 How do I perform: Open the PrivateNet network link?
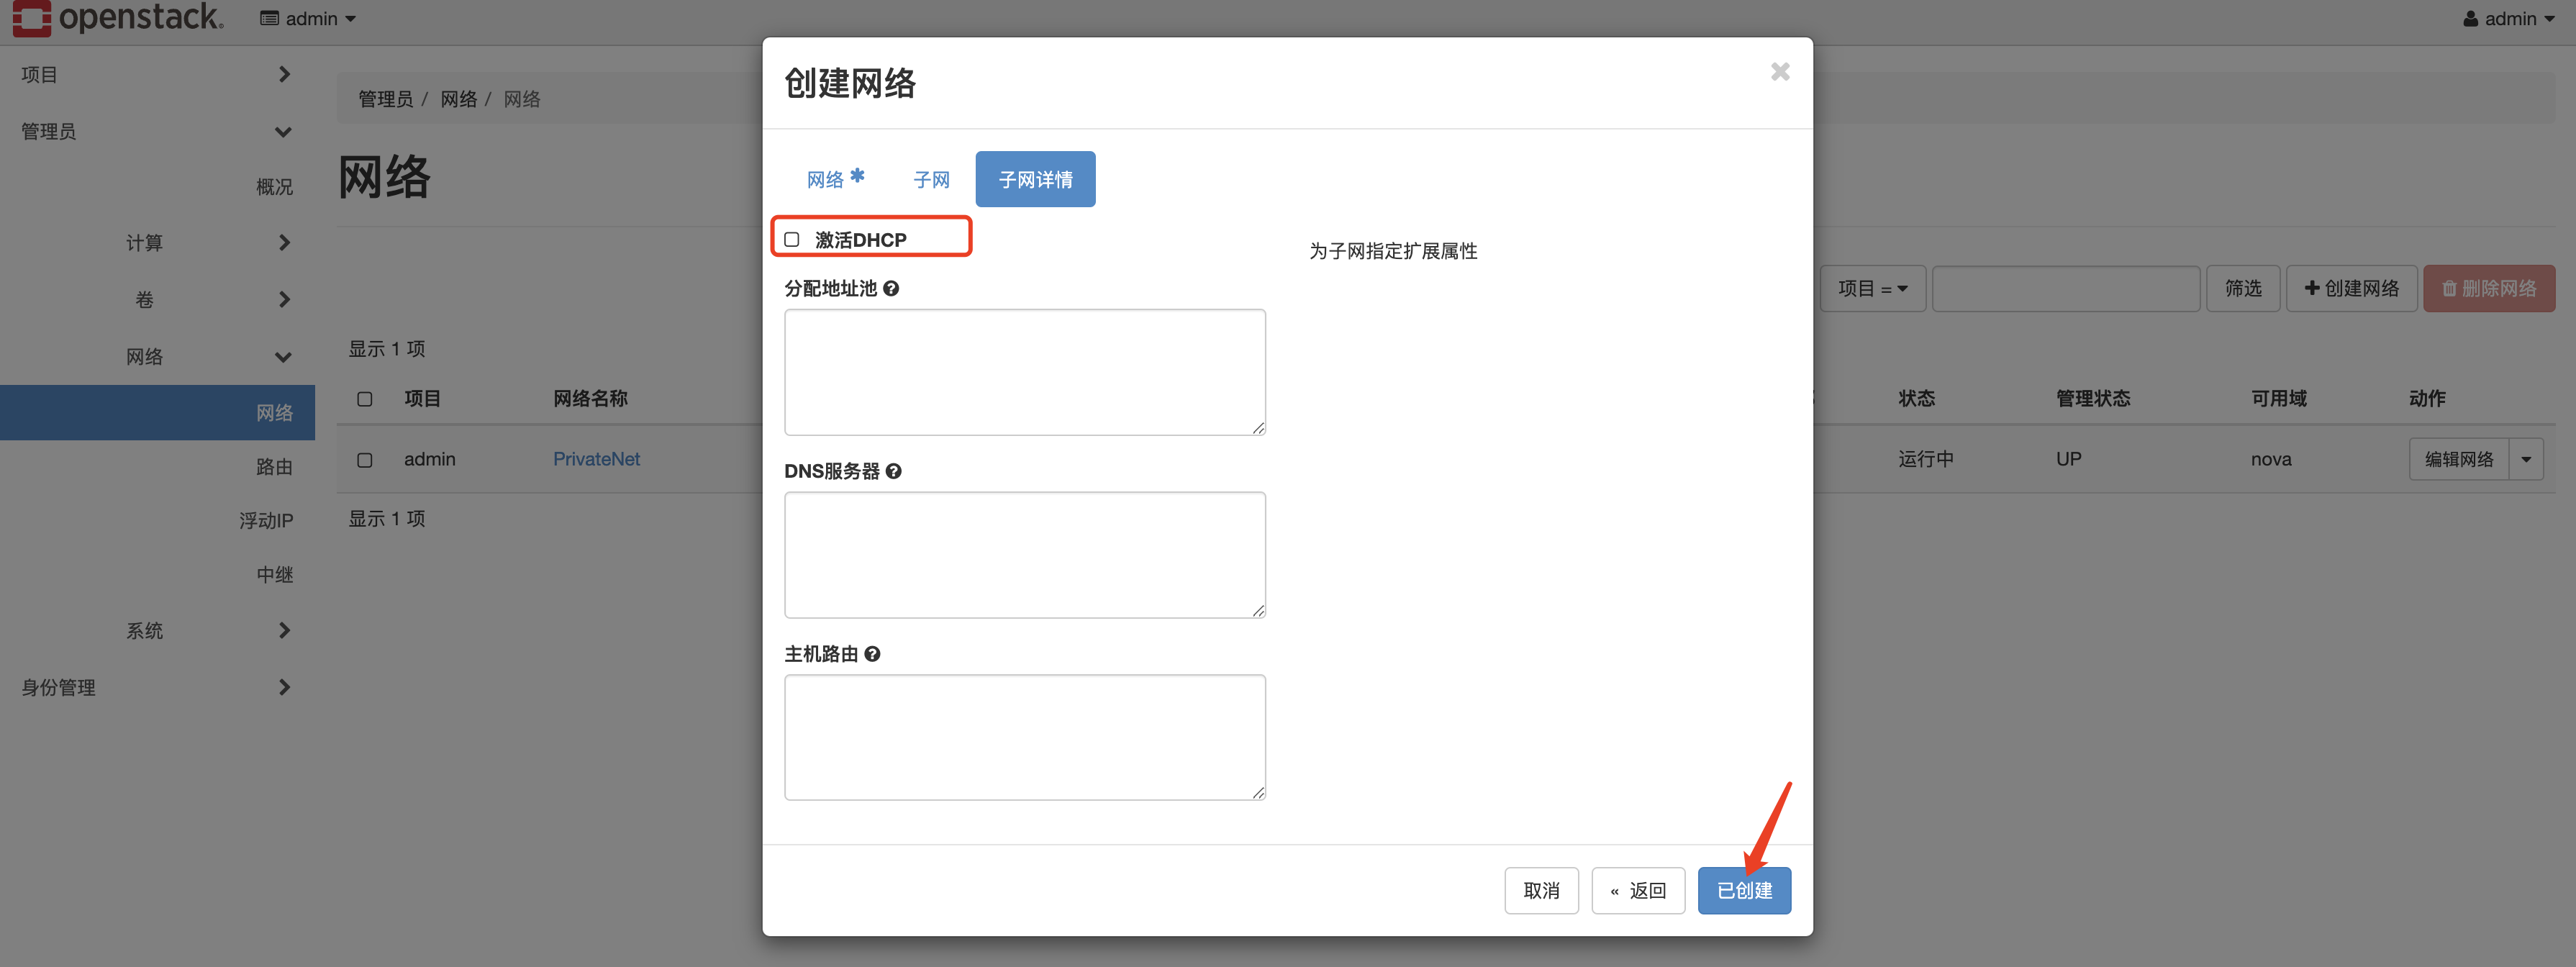point(597,459)
